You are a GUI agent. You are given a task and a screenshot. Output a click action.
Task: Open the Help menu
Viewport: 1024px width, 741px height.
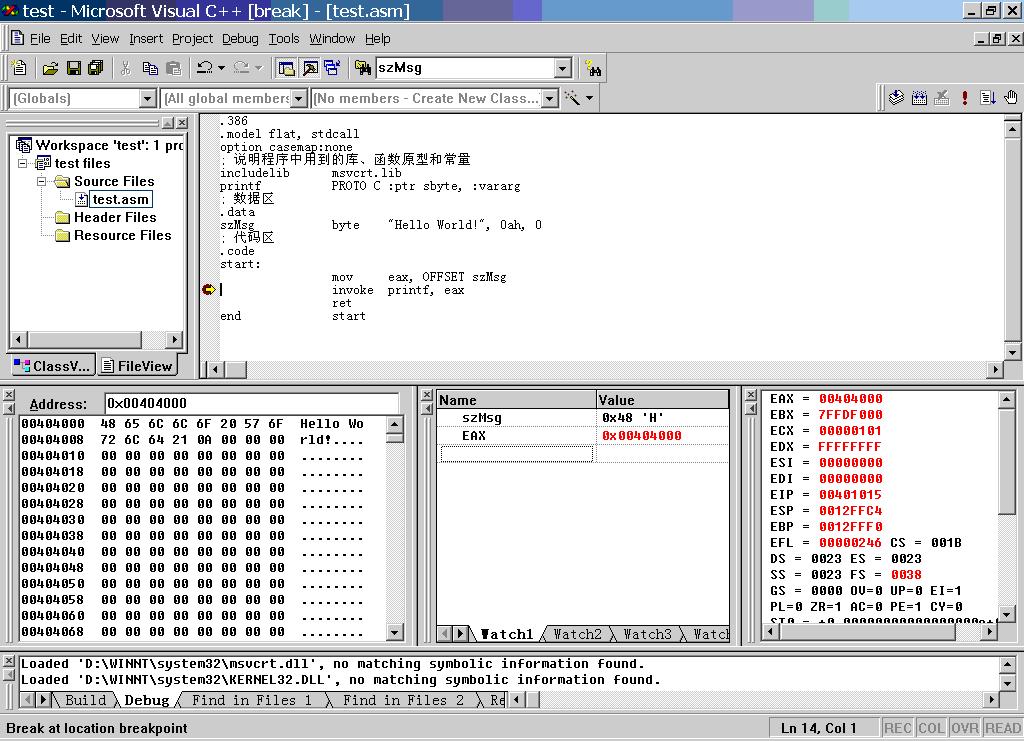tap(377, 39)
